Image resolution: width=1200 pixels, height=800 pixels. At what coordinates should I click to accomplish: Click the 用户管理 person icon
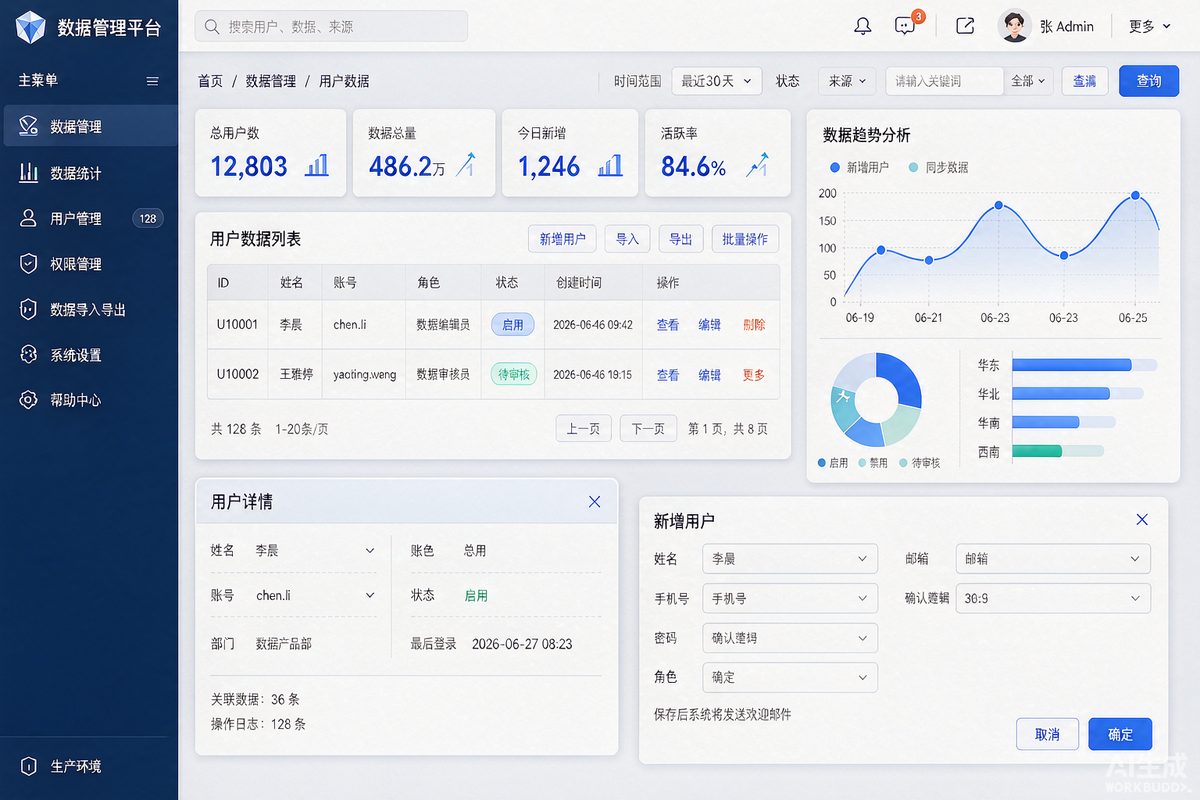tap(28, 218)
